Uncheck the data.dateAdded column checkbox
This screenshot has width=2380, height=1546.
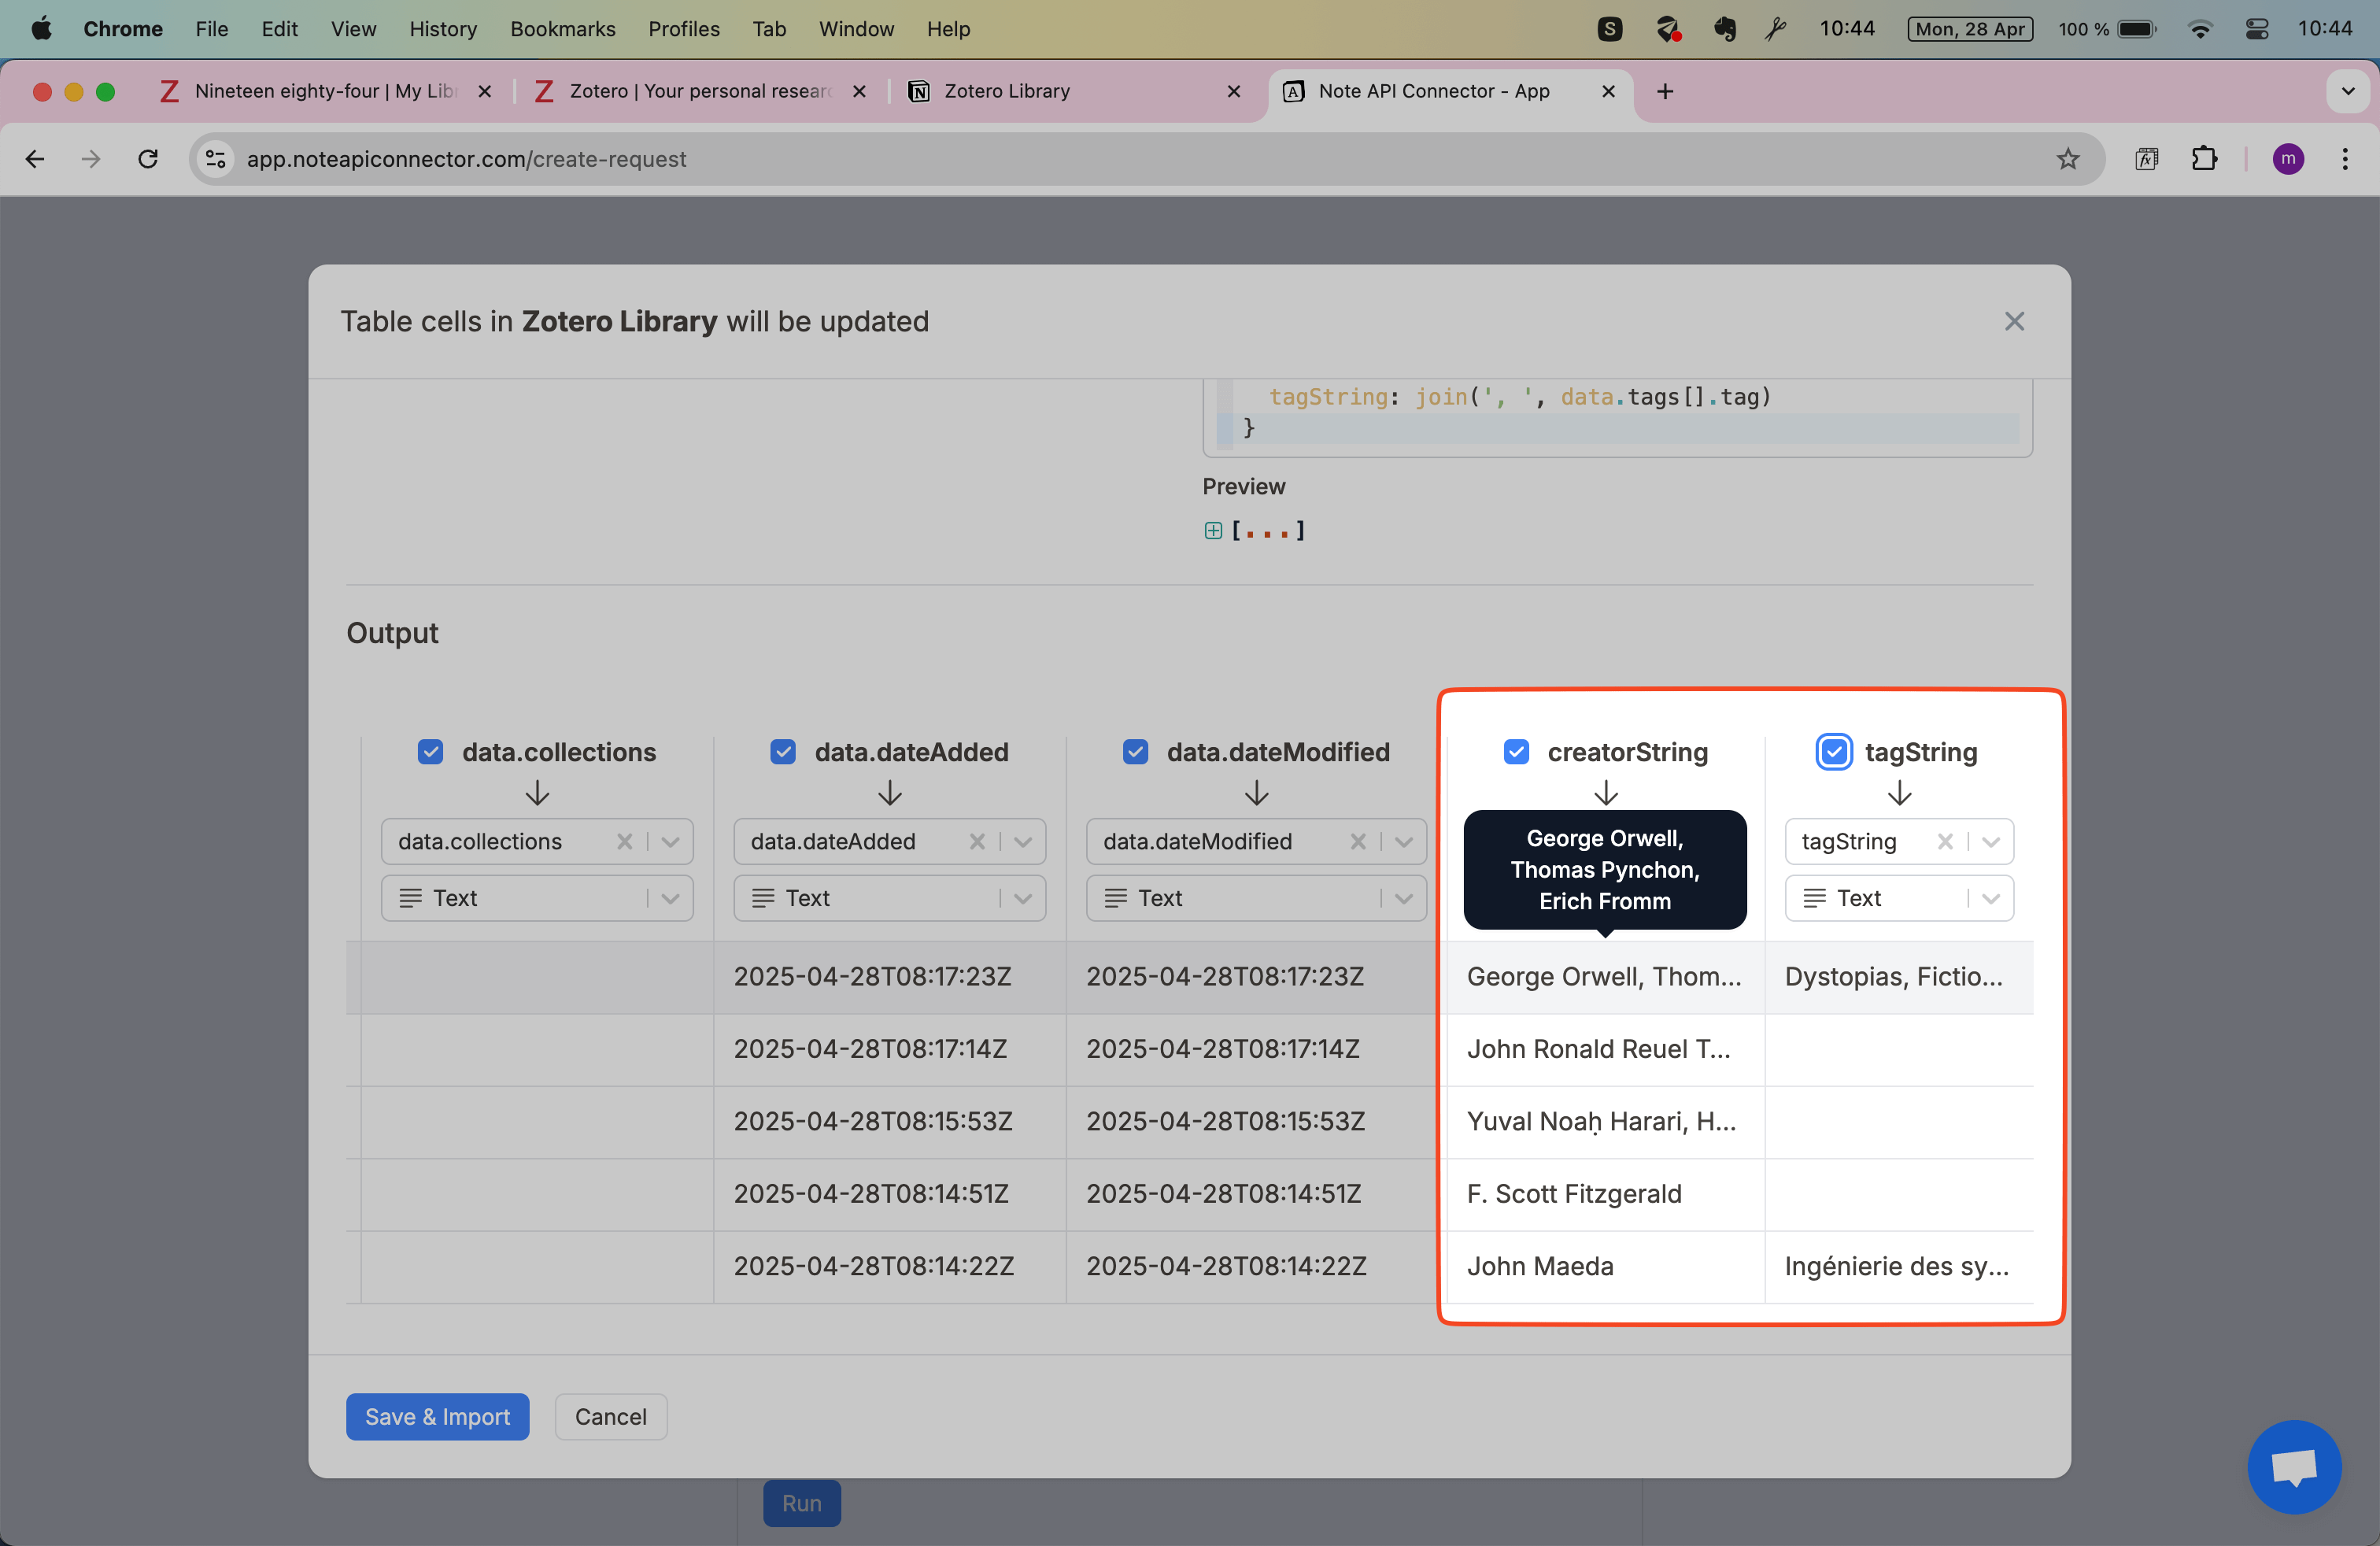pos(783,752)
